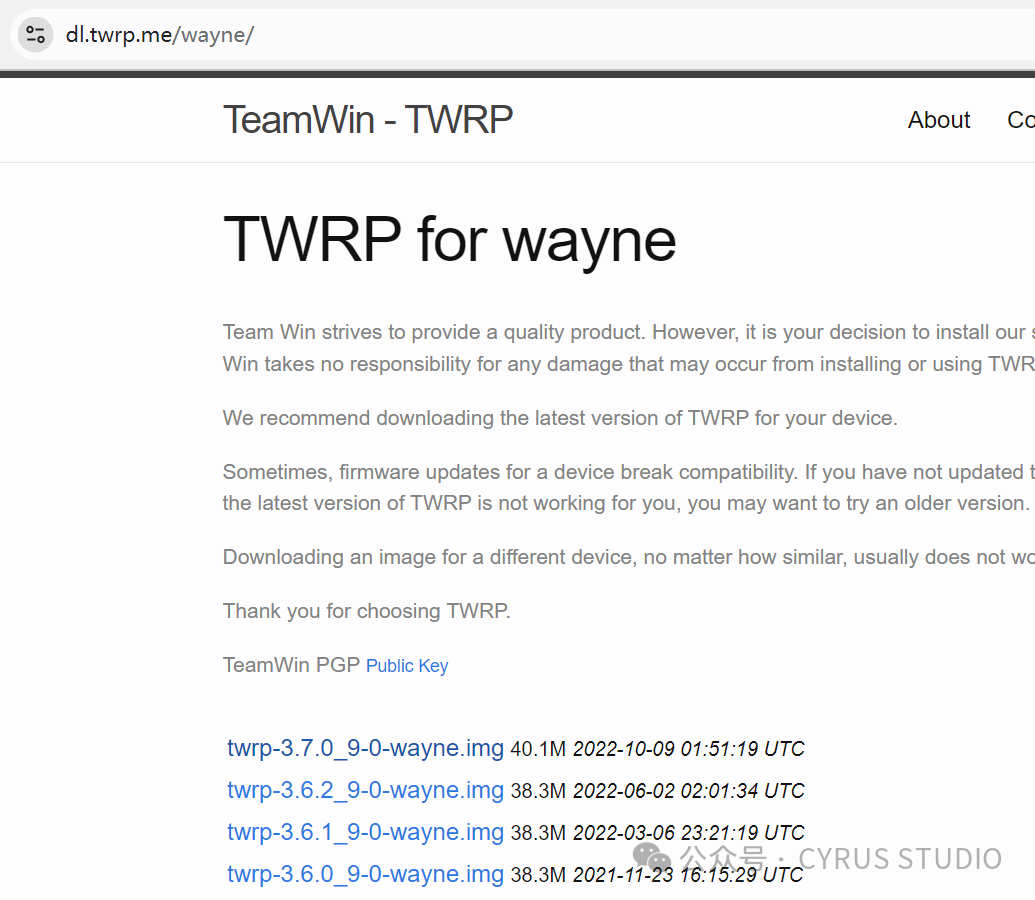
Task: Download twrp-3.6.1_9-0-wayne.img
Action: [365, 832]
